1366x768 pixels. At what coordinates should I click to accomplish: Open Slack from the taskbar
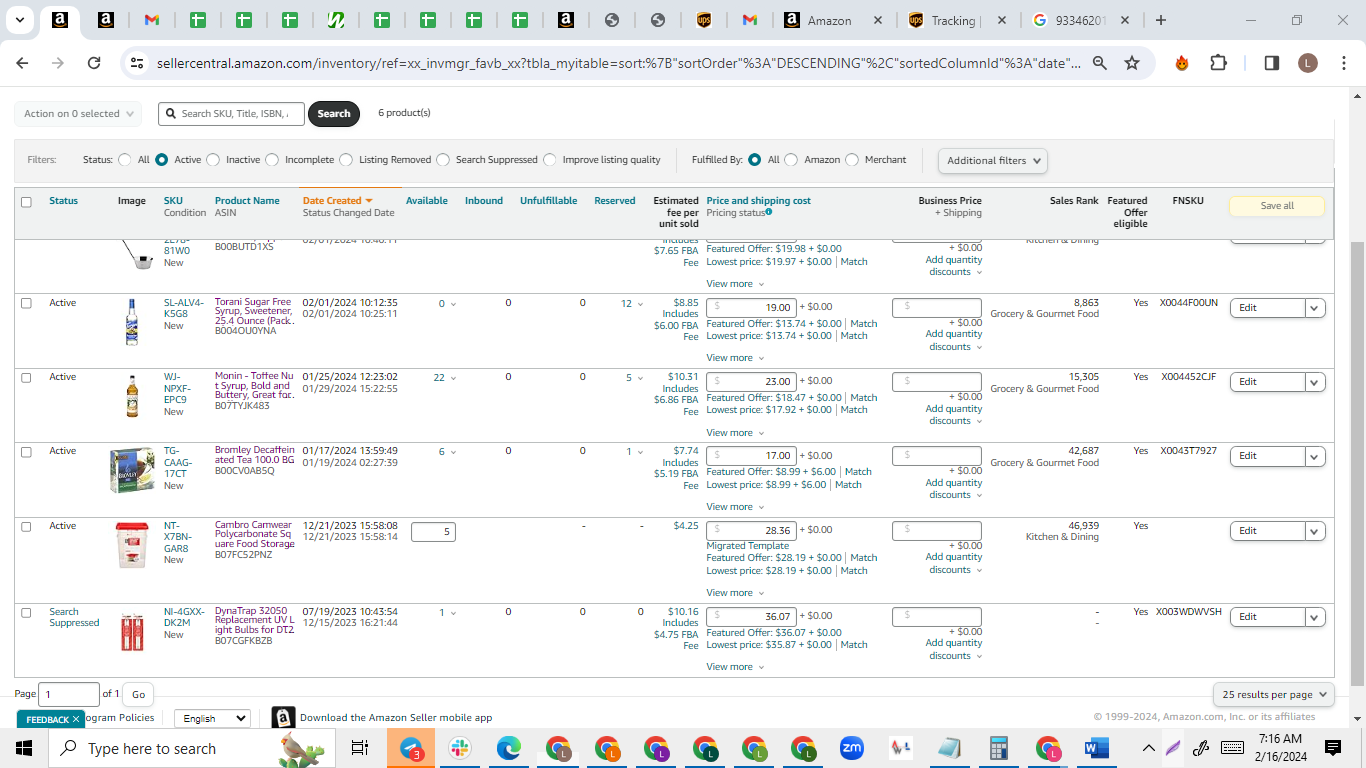click(460, 748)
